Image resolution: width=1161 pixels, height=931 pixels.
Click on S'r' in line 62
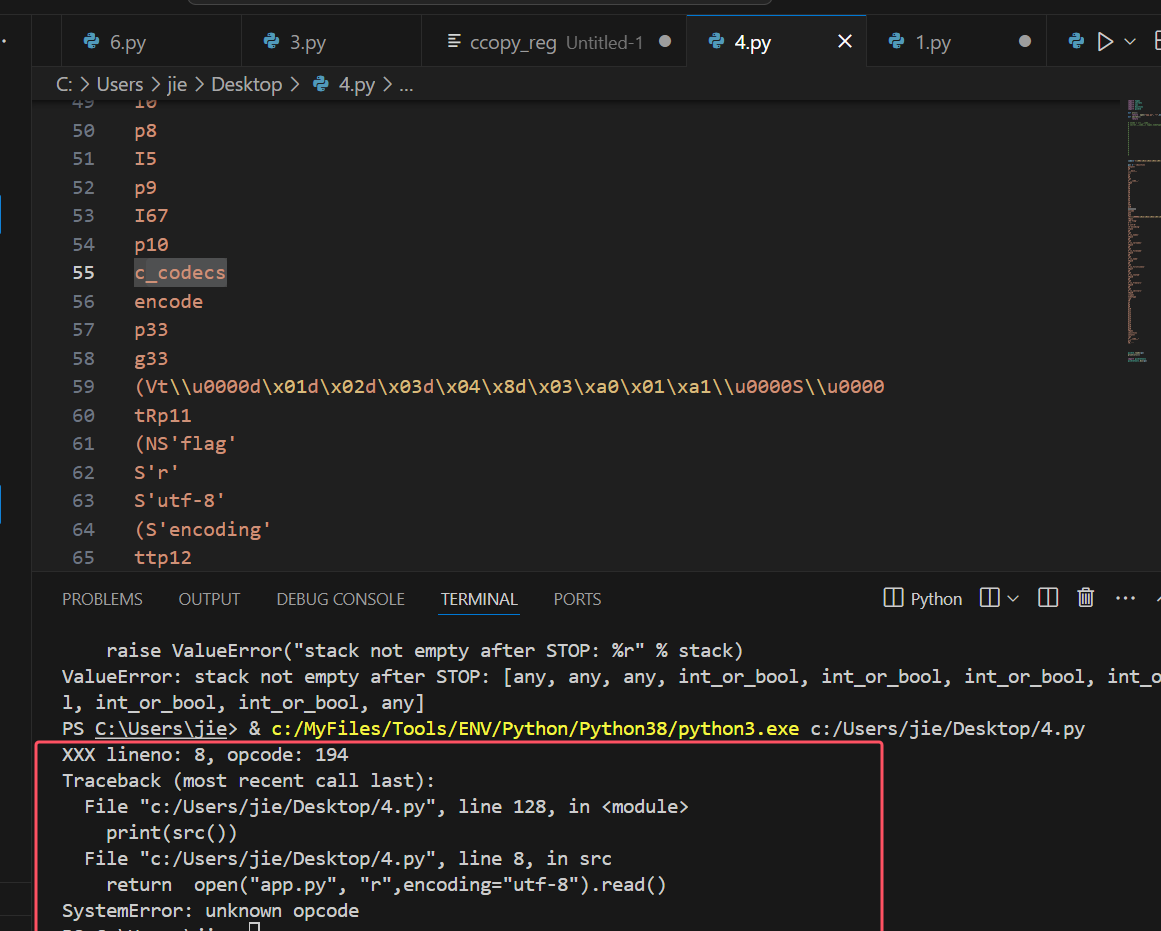pos(156,473)
